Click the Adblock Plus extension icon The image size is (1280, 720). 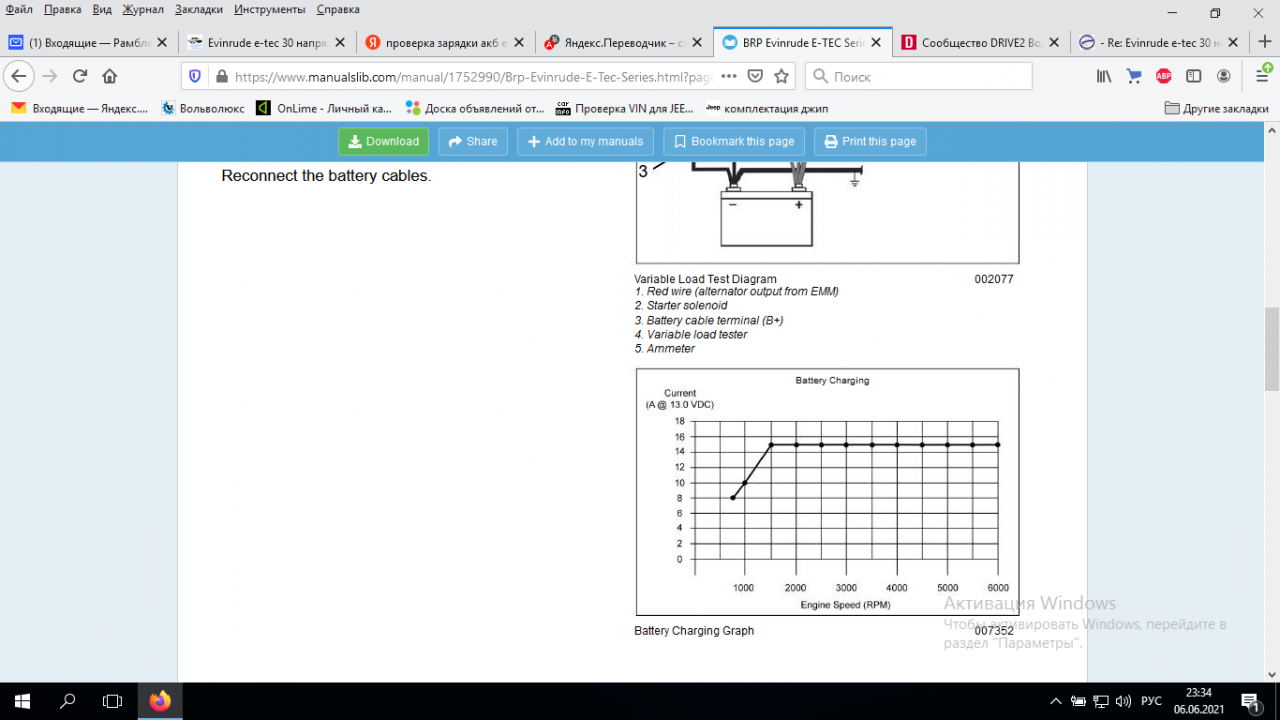1164,76
